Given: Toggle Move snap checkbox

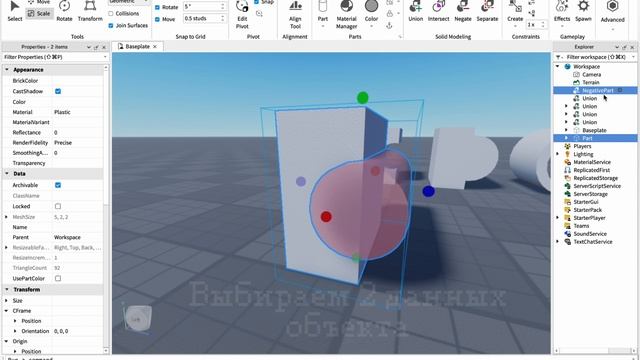Looking at the screenshot, I should click(x=157, y=19).
